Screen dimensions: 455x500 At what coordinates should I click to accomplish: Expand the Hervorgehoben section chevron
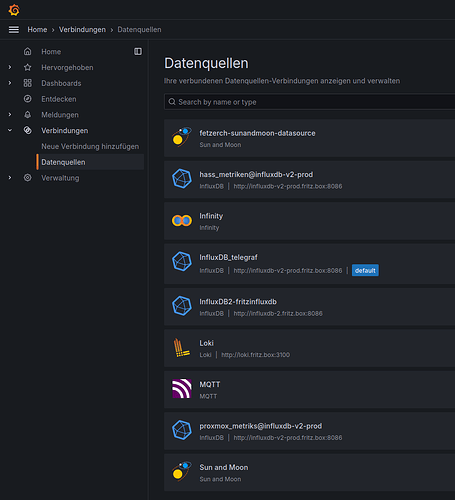point(10,67)
